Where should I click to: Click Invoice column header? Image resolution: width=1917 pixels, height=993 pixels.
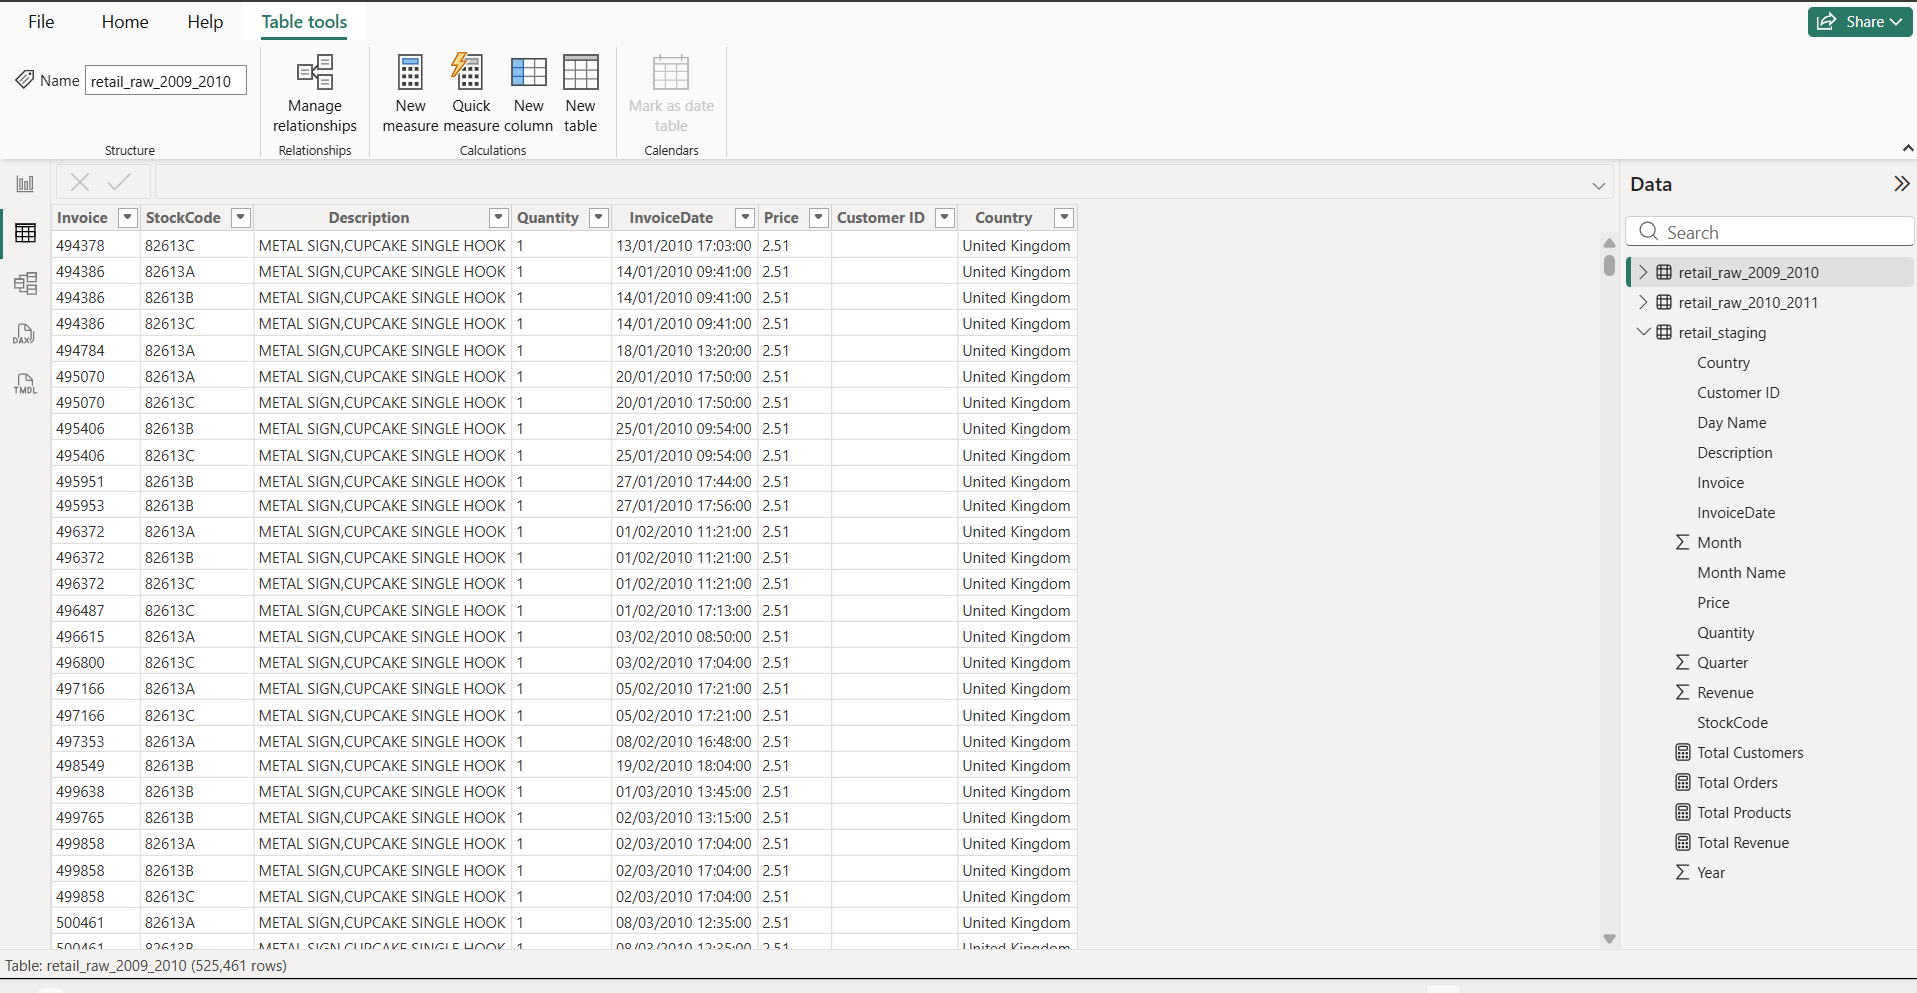(82, 218)
